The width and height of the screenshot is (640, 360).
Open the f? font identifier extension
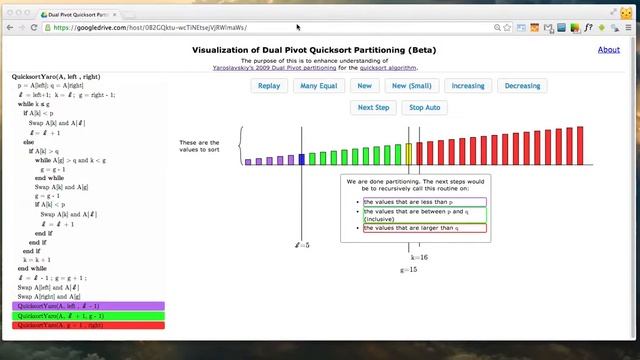pyautogui.click(x=588, y=28)
